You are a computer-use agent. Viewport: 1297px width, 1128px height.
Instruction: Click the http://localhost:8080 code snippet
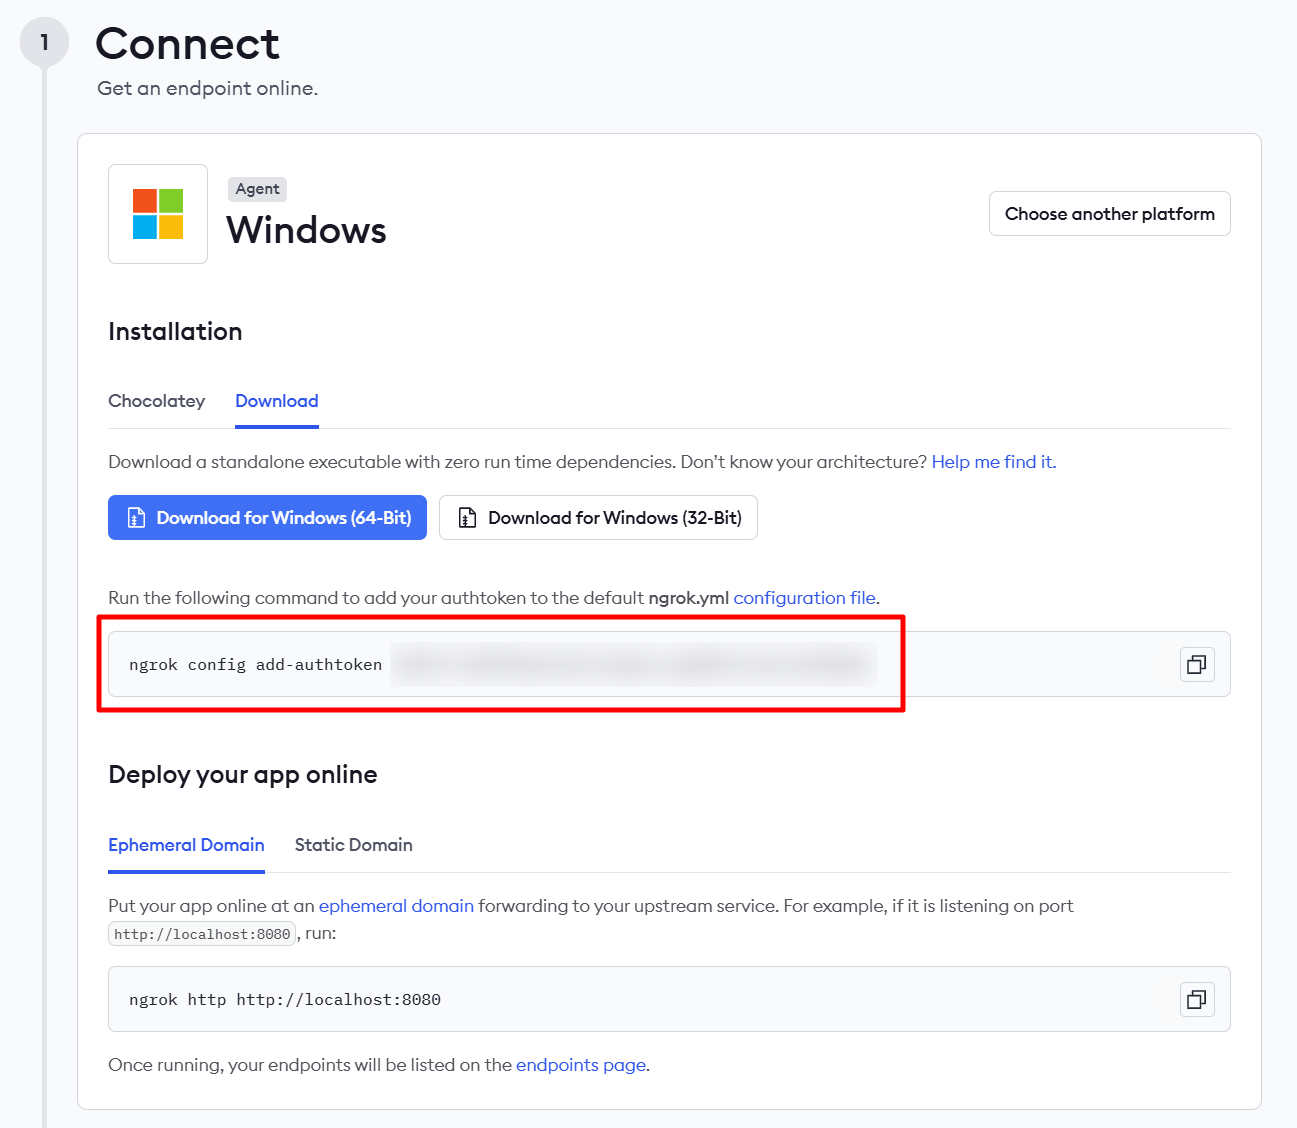tap(201, 933)
